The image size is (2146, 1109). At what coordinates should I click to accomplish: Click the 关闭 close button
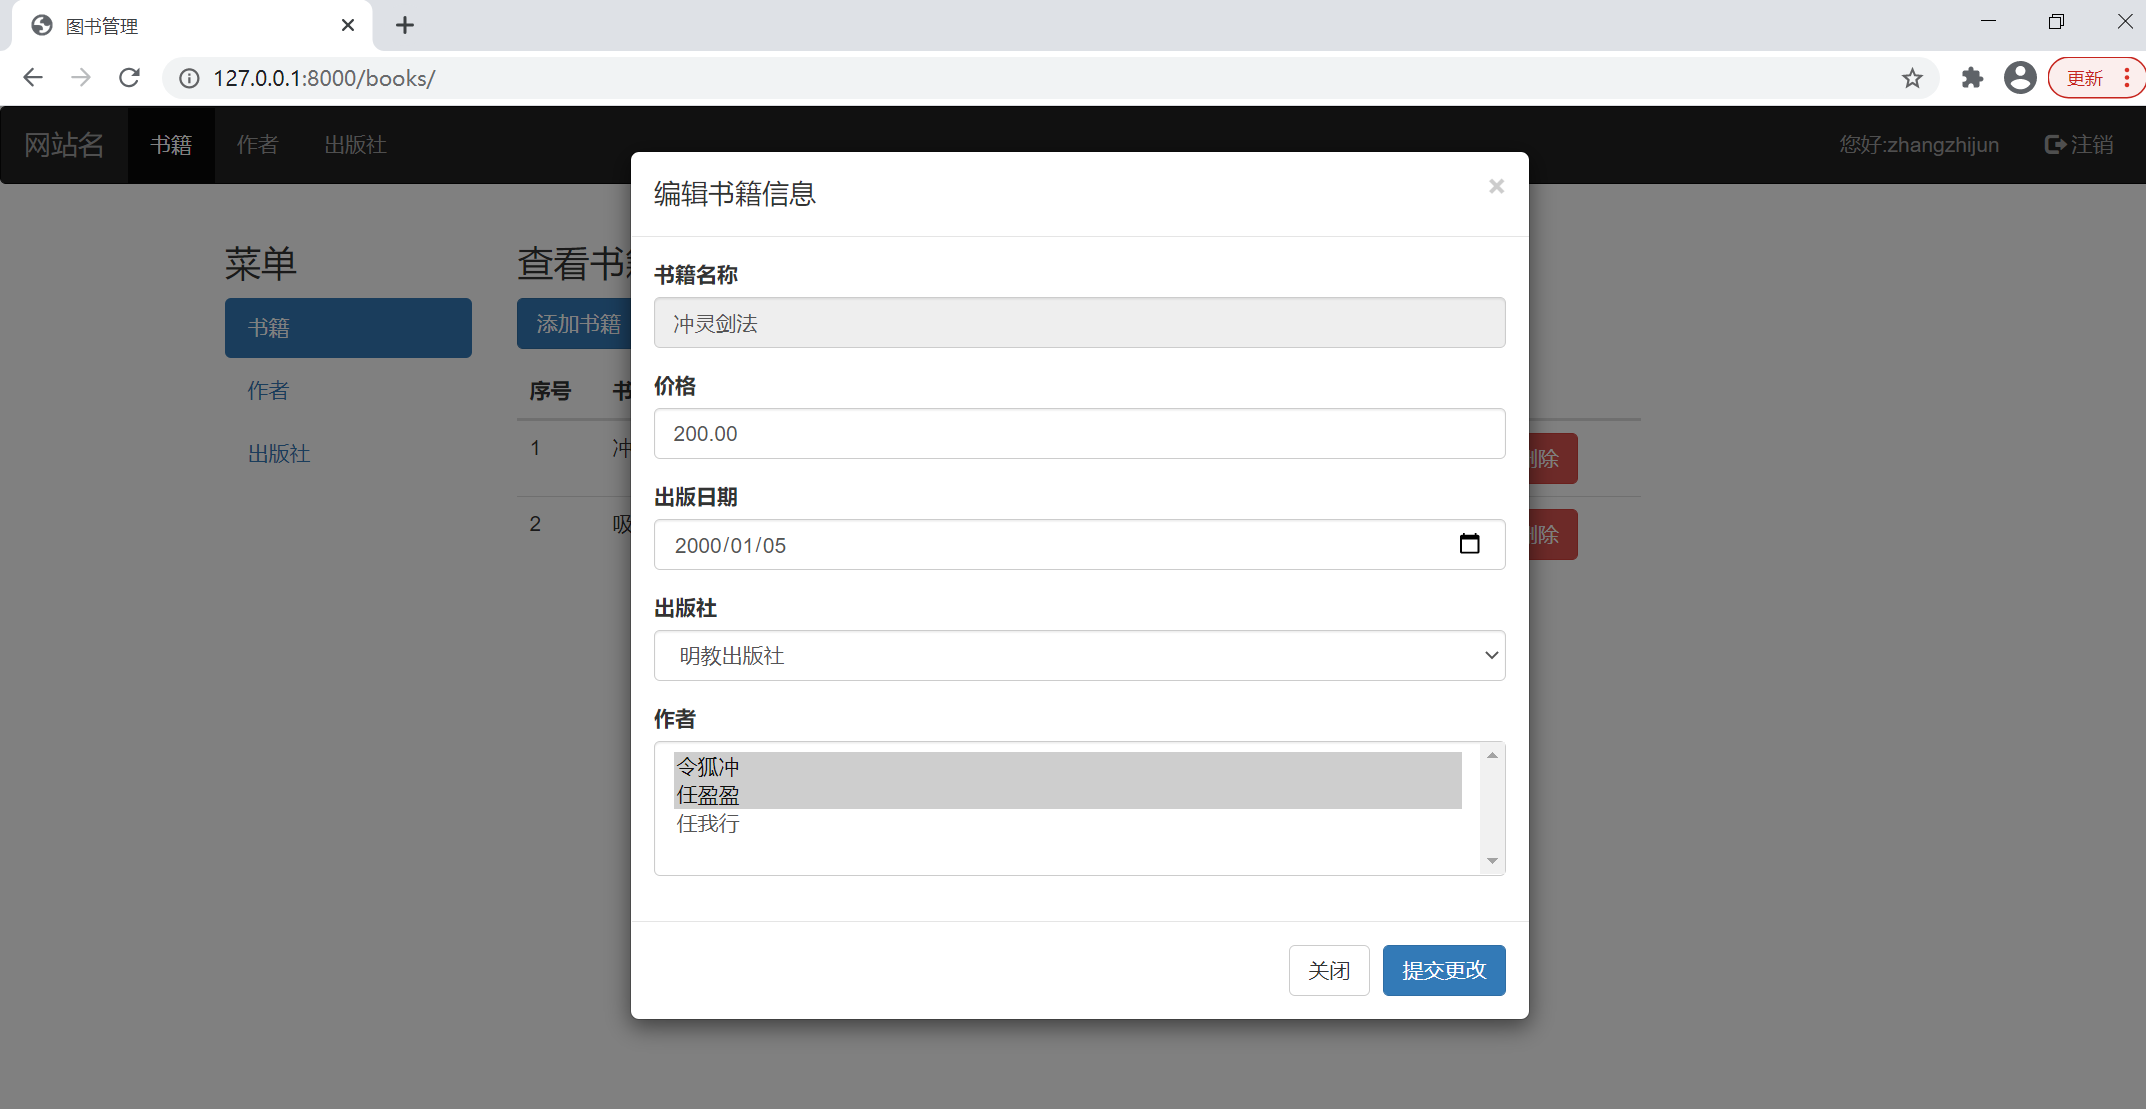click(x=1328, y=970)
